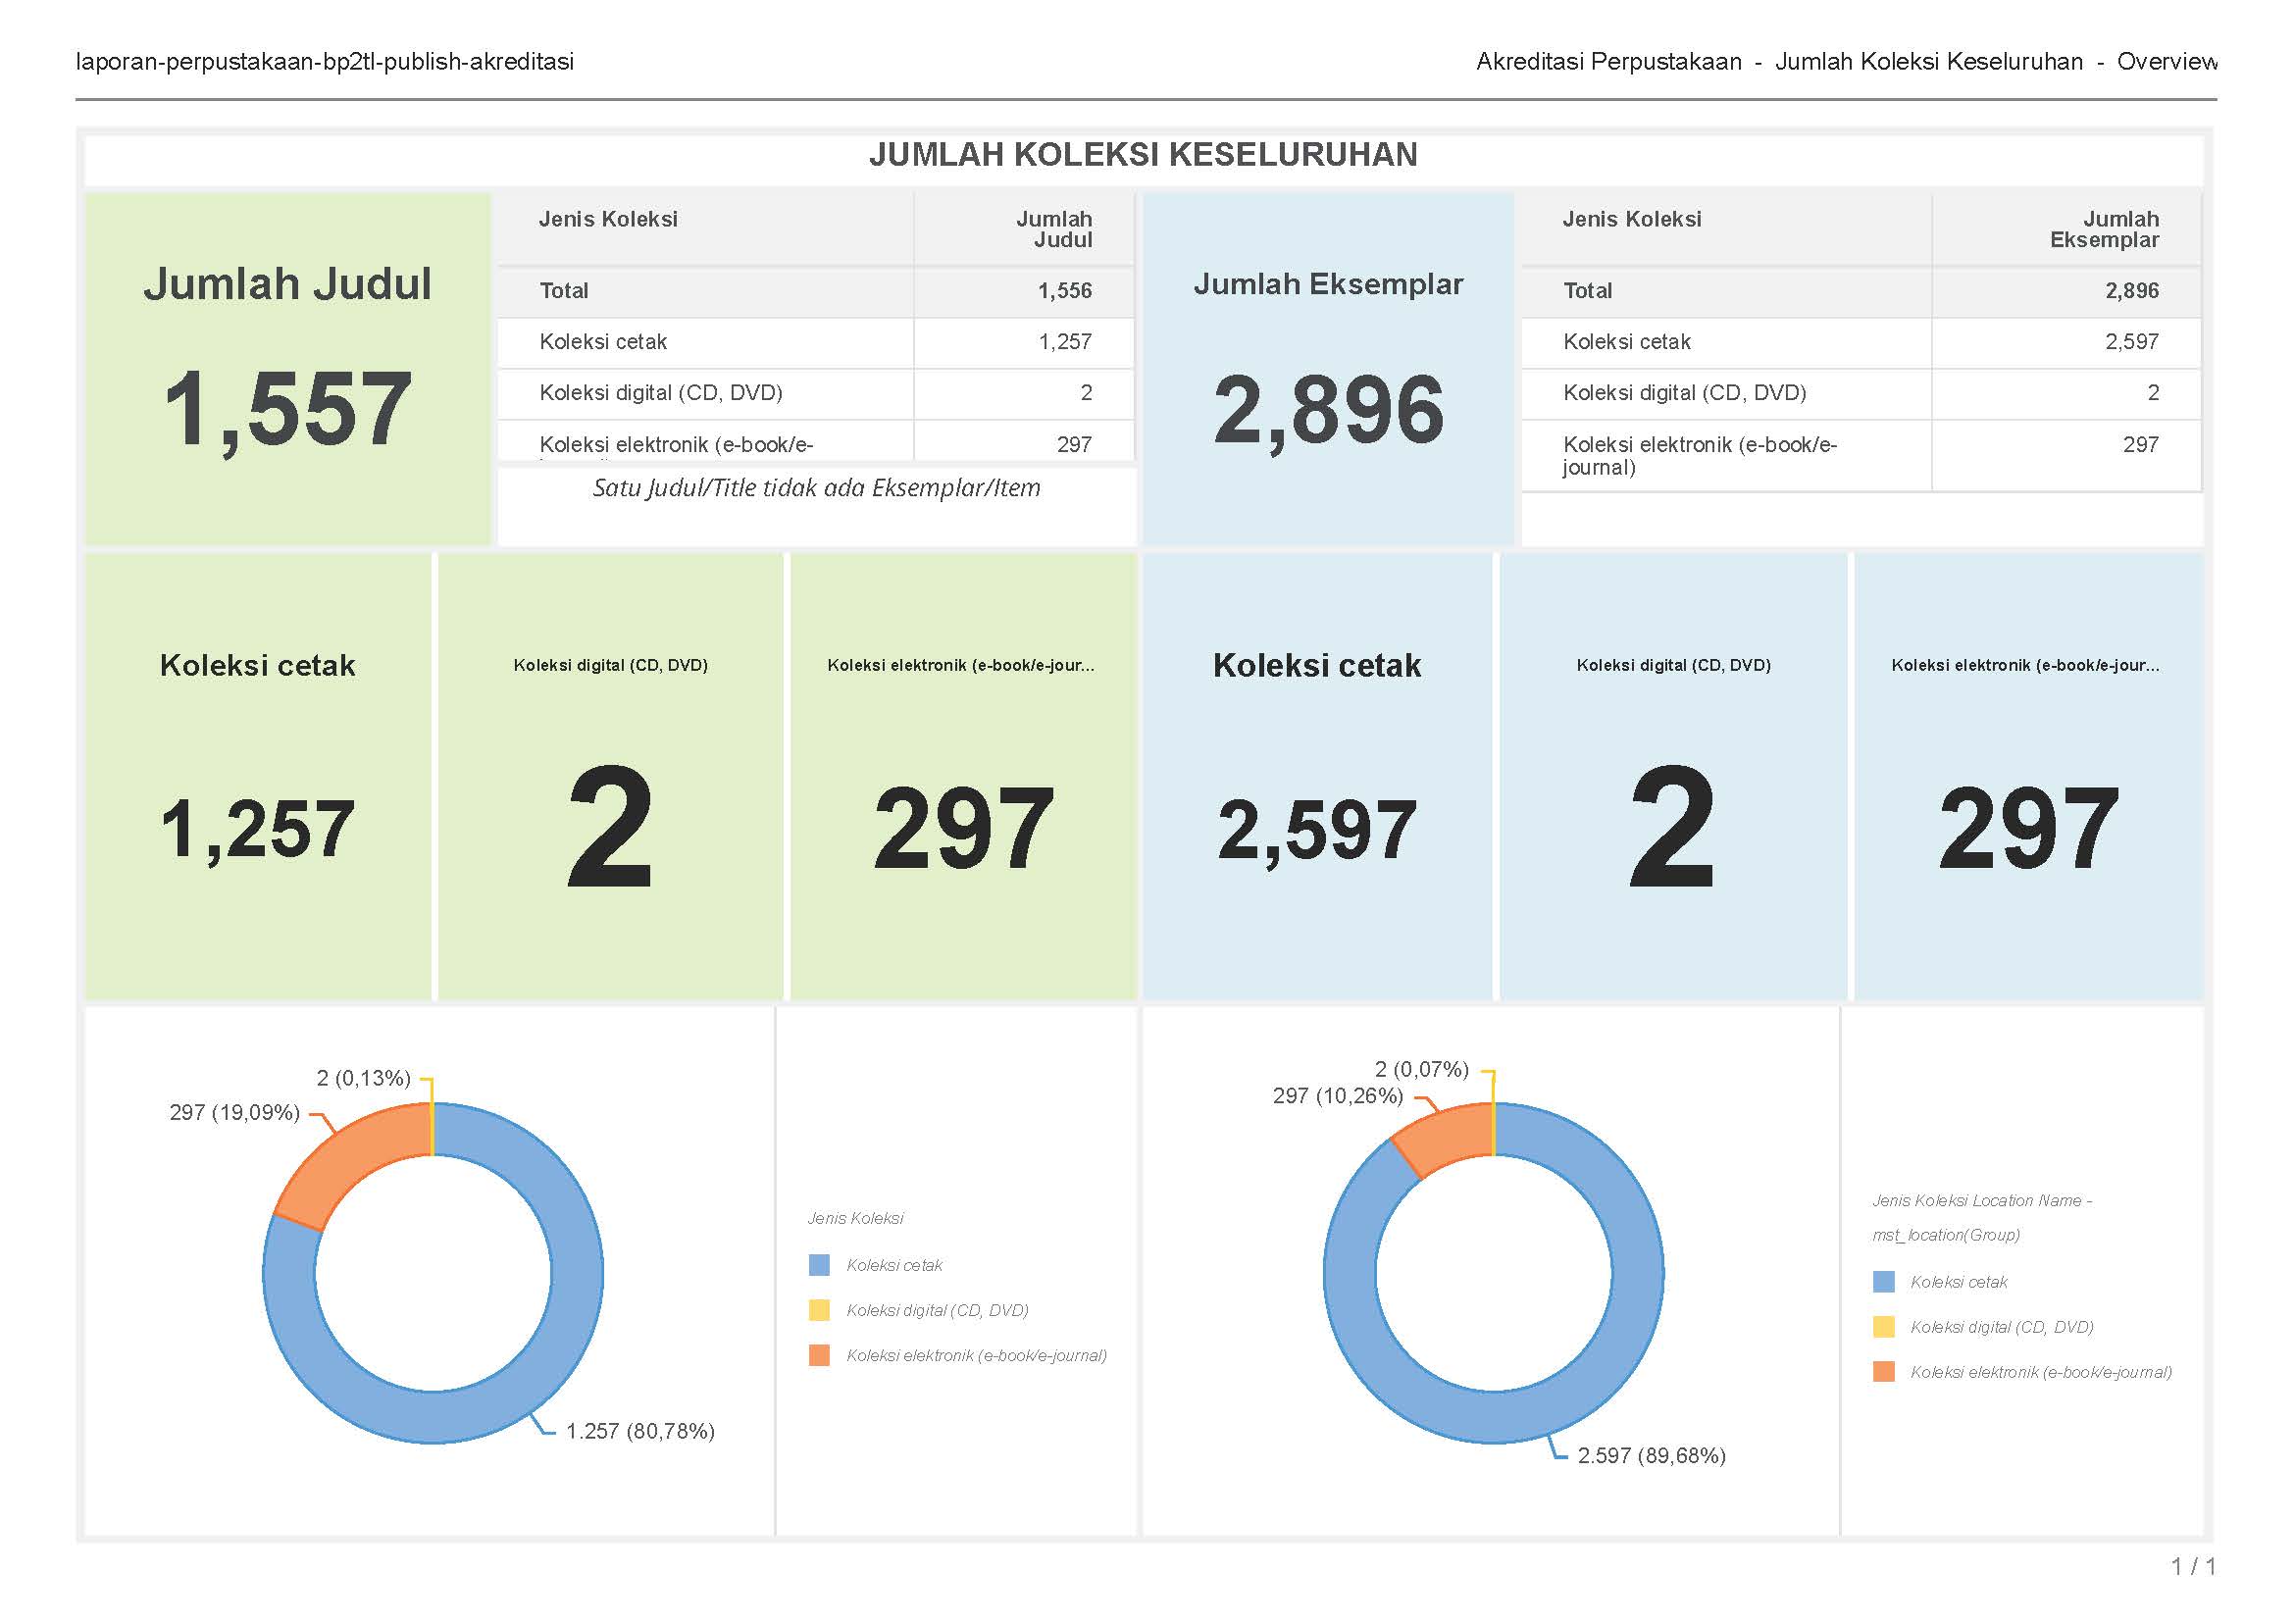Click blue Koleksi cetak legend swatch, left chart

point(819,1265)
